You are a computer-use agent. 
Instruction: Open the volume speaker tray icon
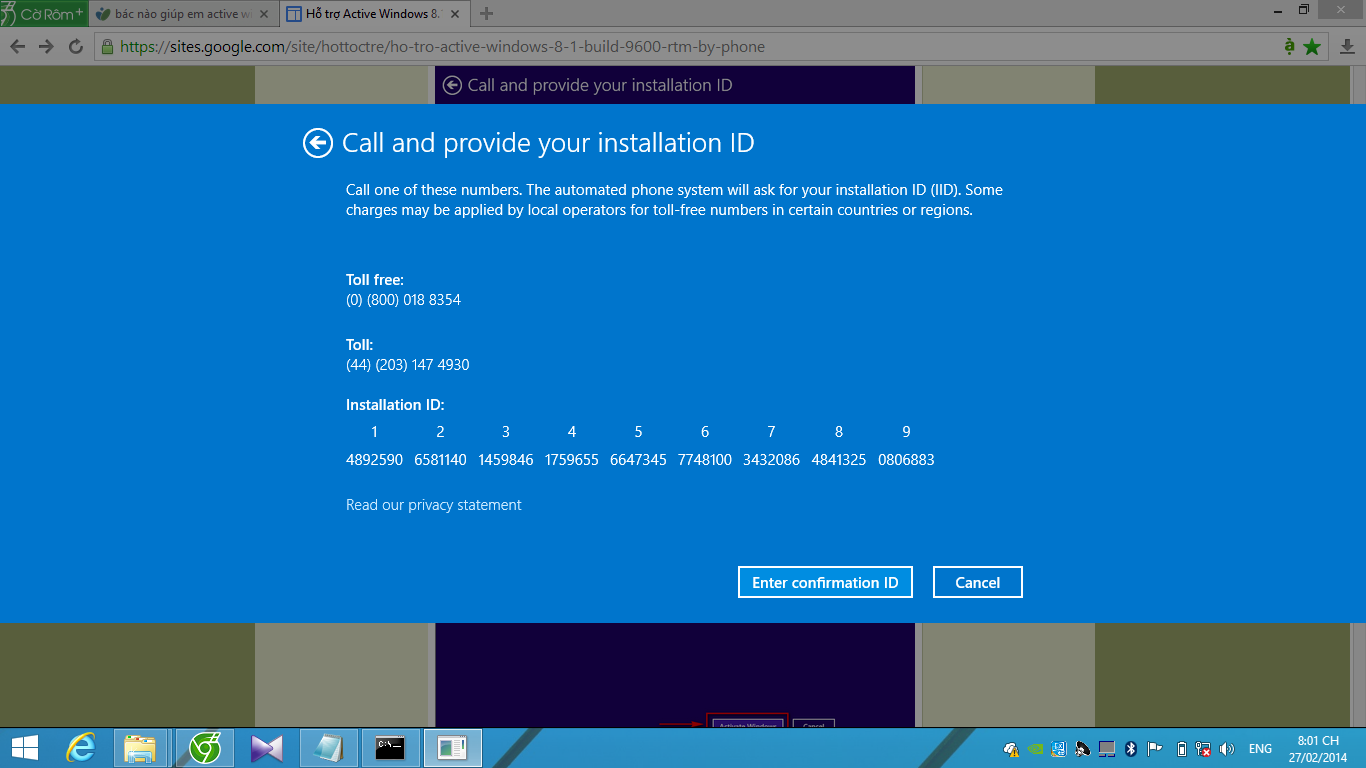point(1227,748)
